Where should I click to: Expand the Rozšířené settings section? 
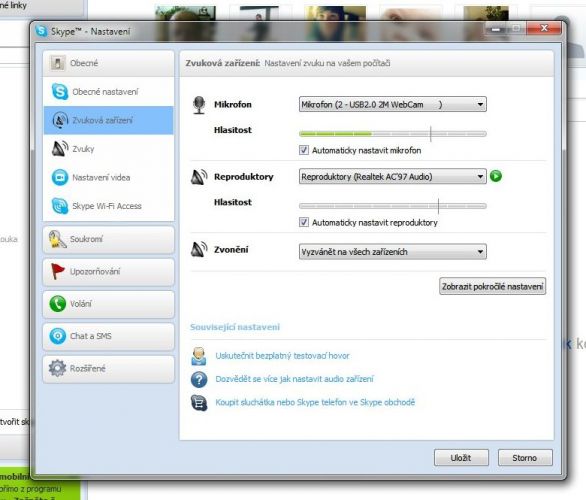coord(108,368)
